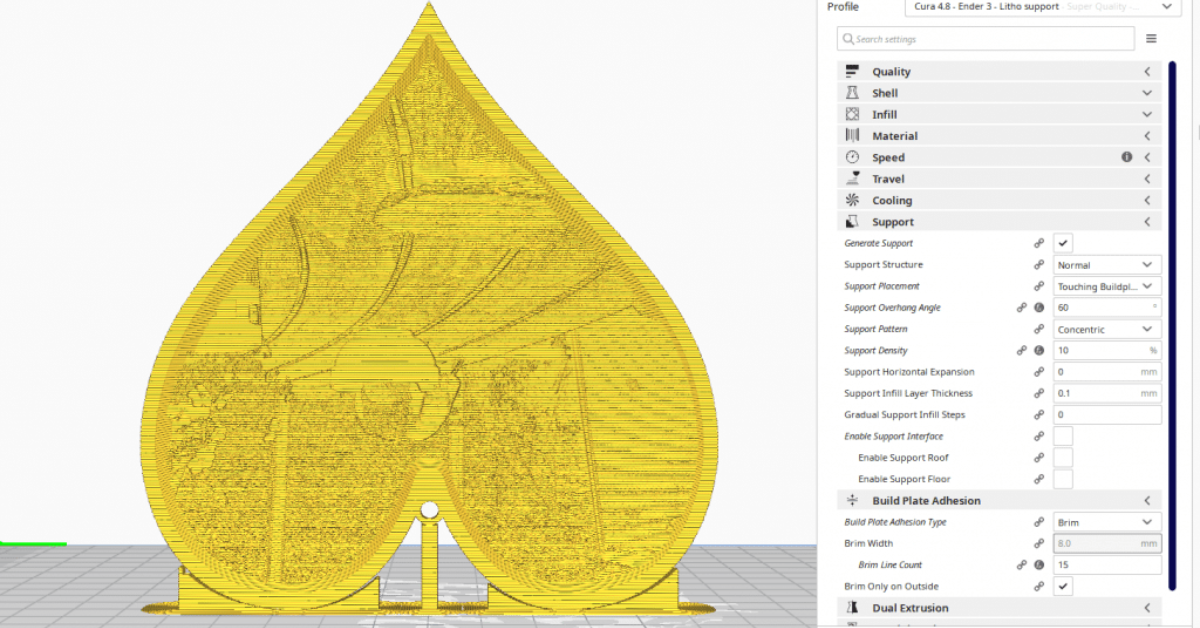This screenshot has width=1200, height=628.
Task: Click the link icon beside Support Density
Action: click(x=1022, y=350)
